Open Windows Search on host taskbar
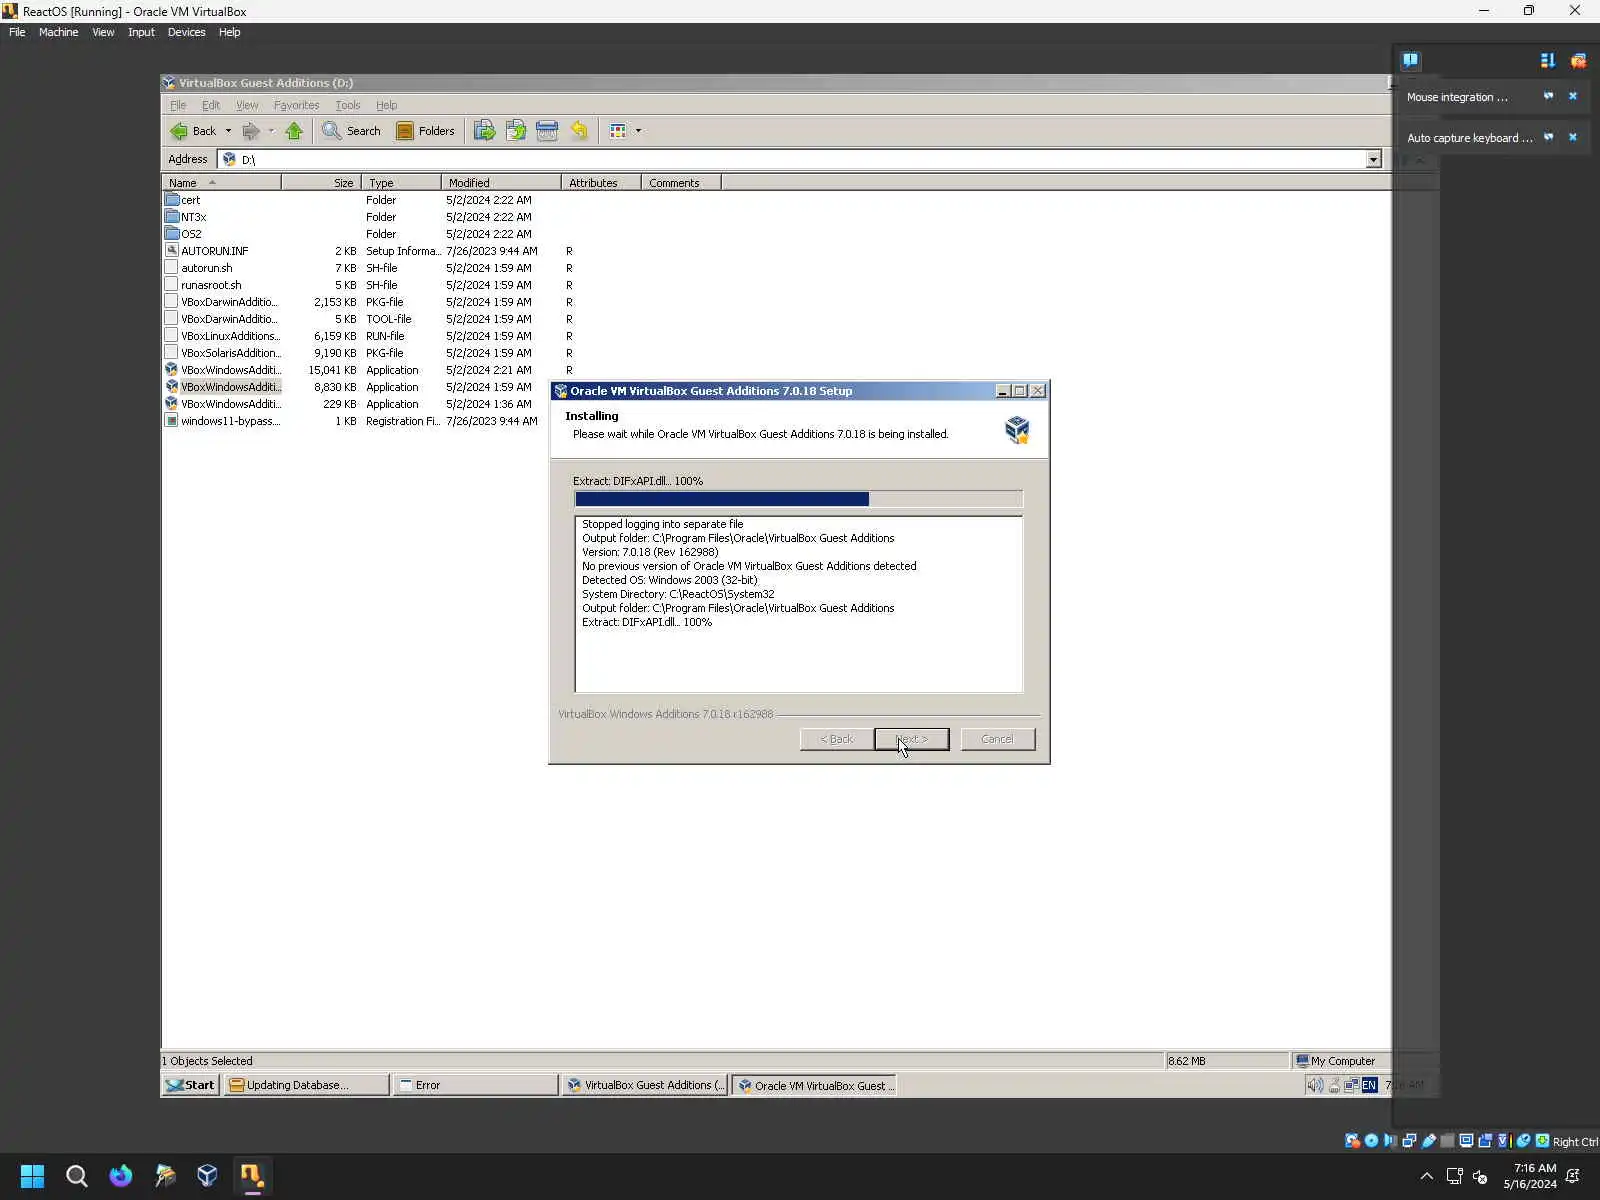The width and height of the screenshot is (1600, 1200). pyautogui.click(x=77, y=1176)
